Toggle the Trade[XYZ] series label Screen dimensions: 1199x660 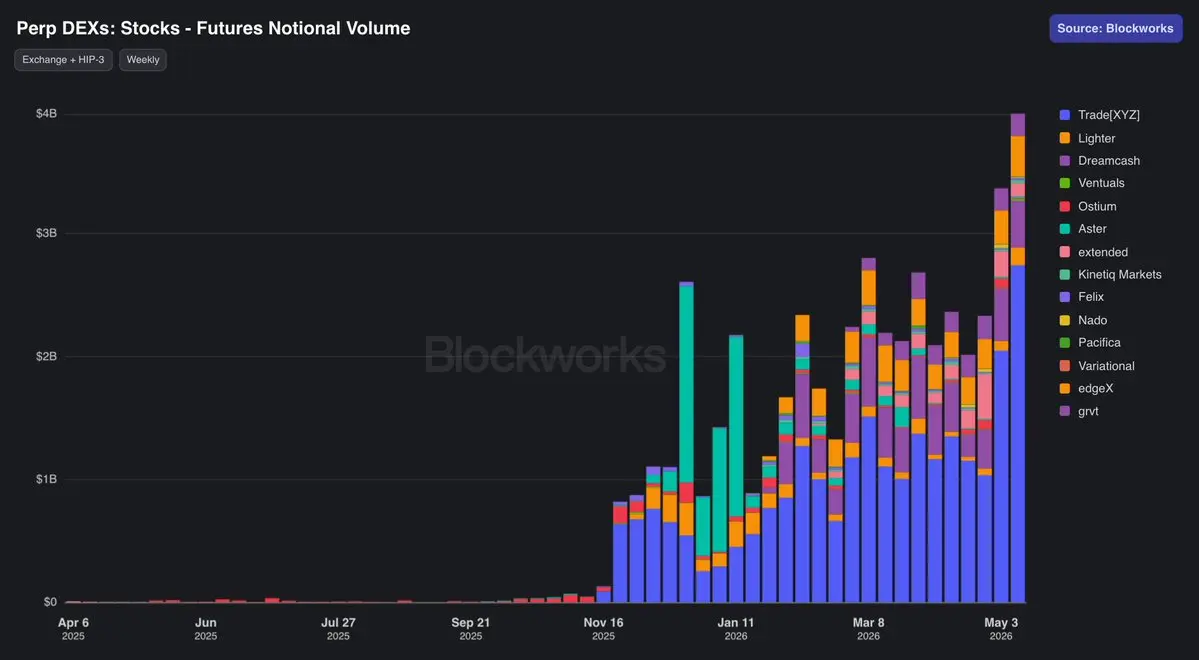tap(1109, 115)
